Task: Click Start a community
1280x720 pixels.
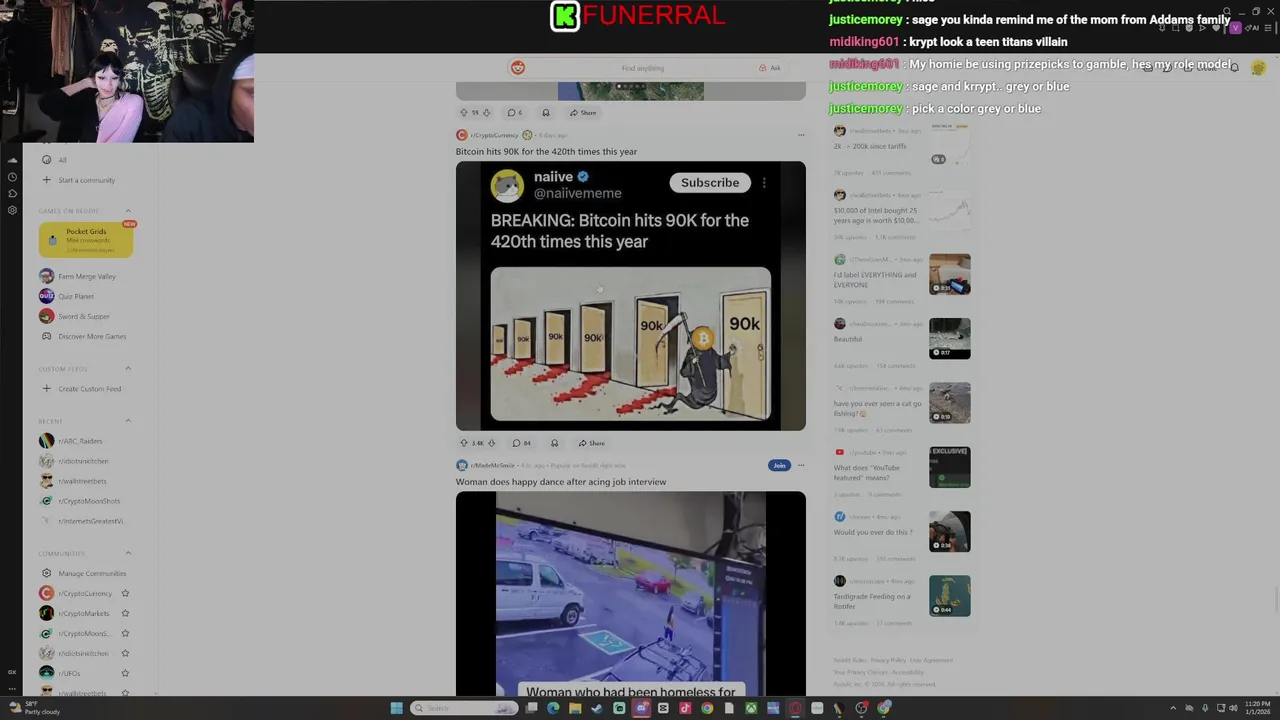Action: tap(84, 180)
